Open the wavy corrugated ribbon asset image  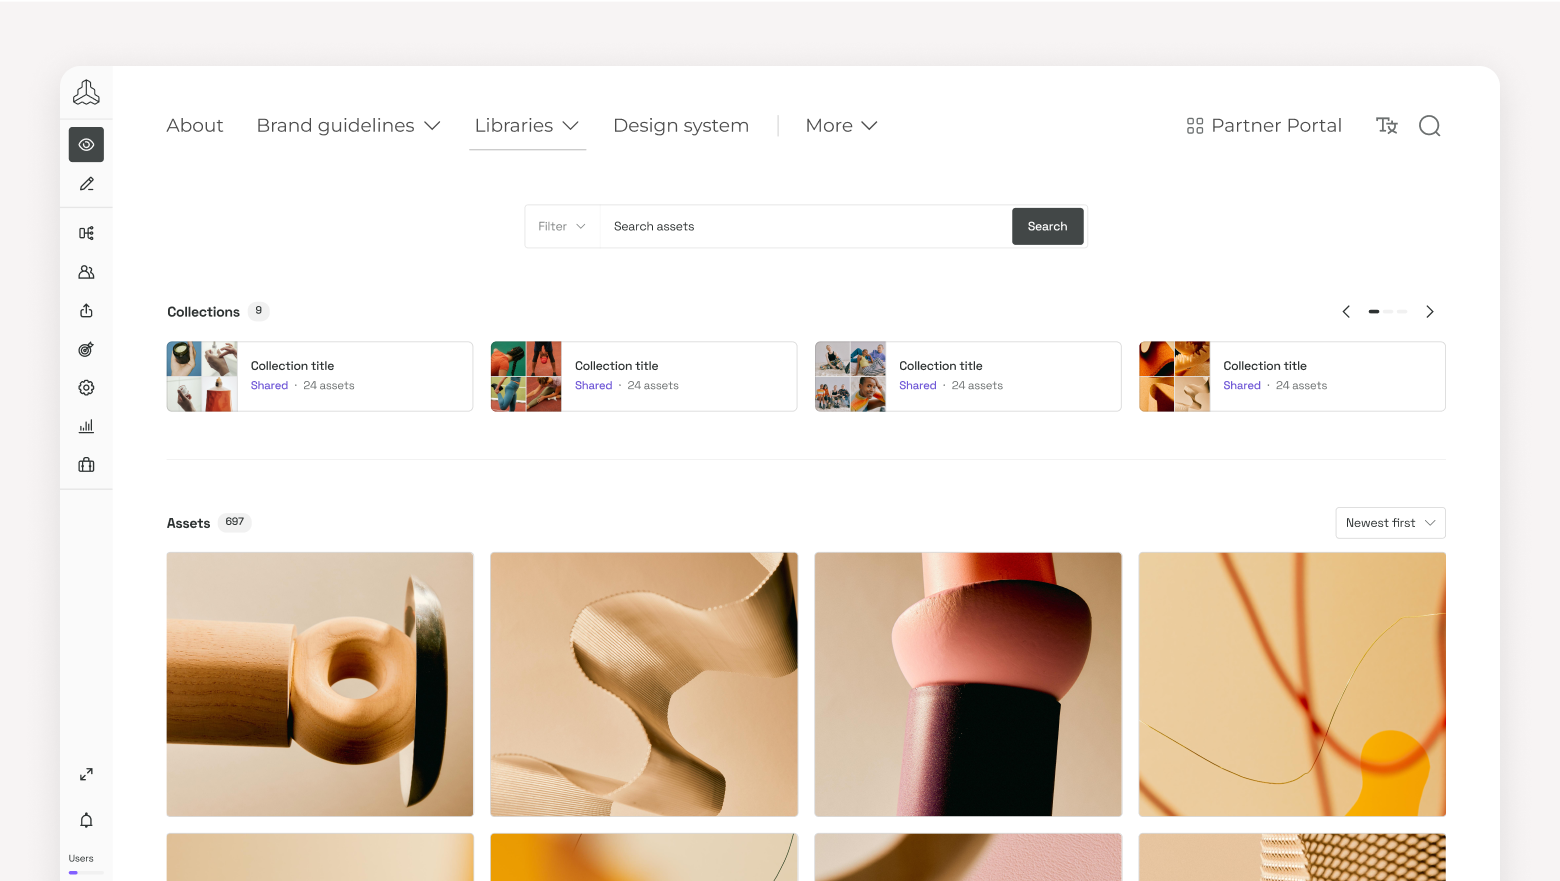point(644,684)
